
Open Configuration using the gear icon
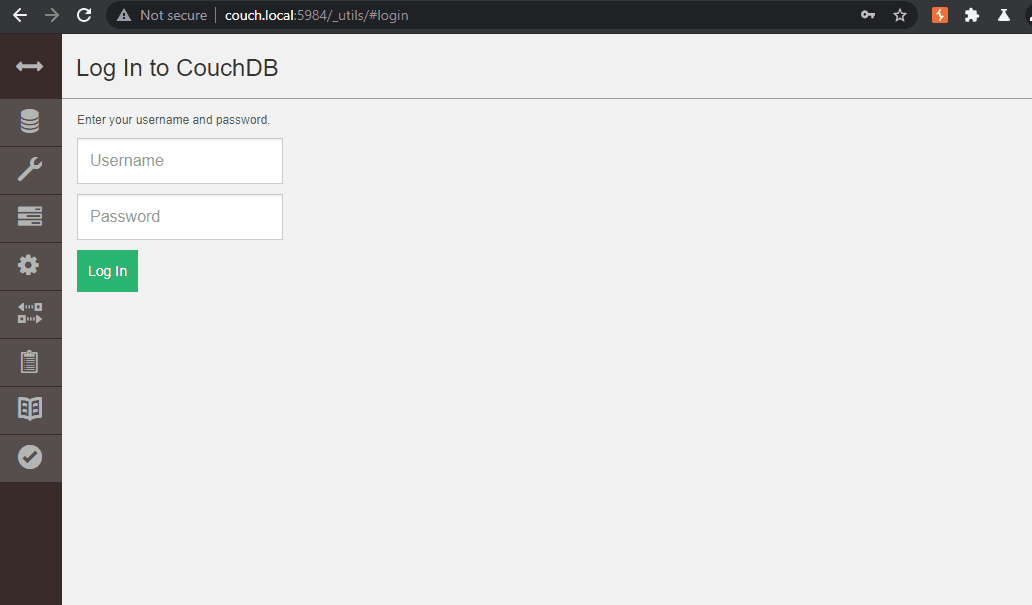(28, 265)
